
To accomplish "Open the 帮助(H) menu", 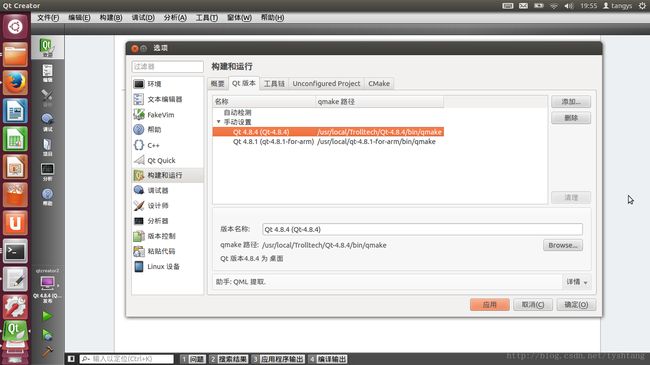I will [x=272, y=18].
